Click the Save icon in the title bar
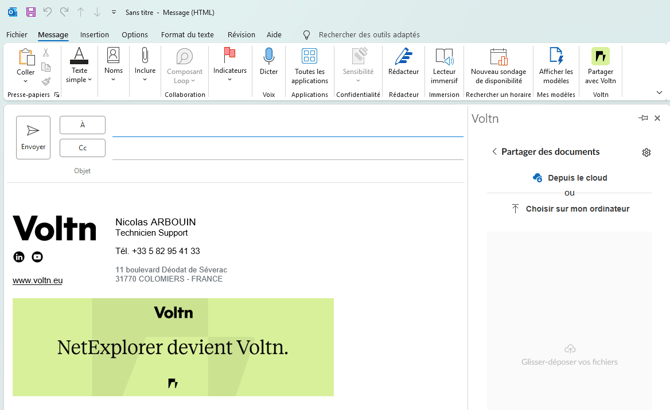670x410 pixels. [31, 12]
